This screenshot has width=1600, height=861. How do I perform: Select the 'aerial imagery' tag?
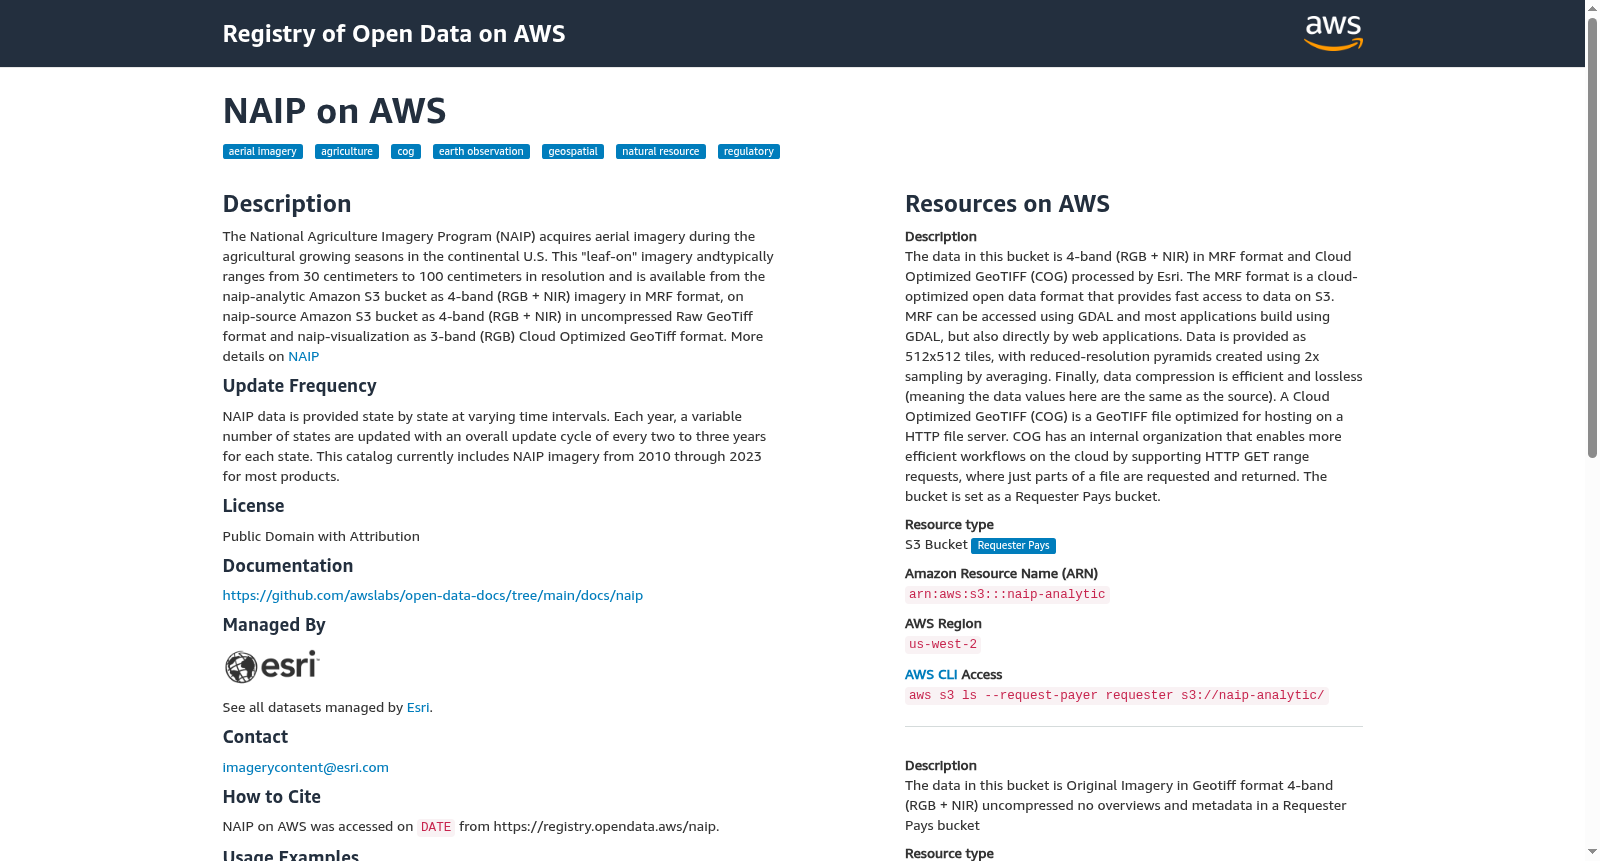click(x=263, y=152)
